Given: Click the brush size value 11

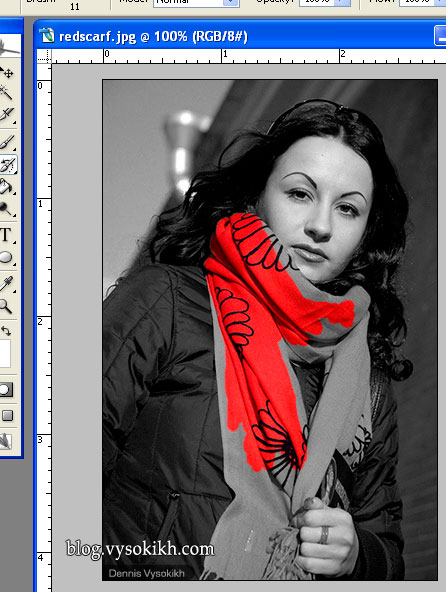Looking at the screenshot, I should click(x=75, y=6).
